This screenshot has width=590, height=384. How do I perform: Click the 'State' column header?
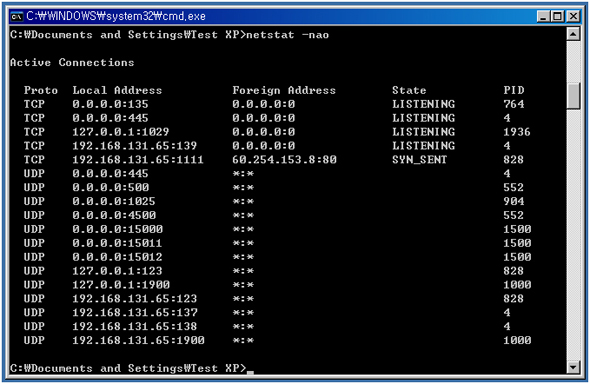coord(409,90)
